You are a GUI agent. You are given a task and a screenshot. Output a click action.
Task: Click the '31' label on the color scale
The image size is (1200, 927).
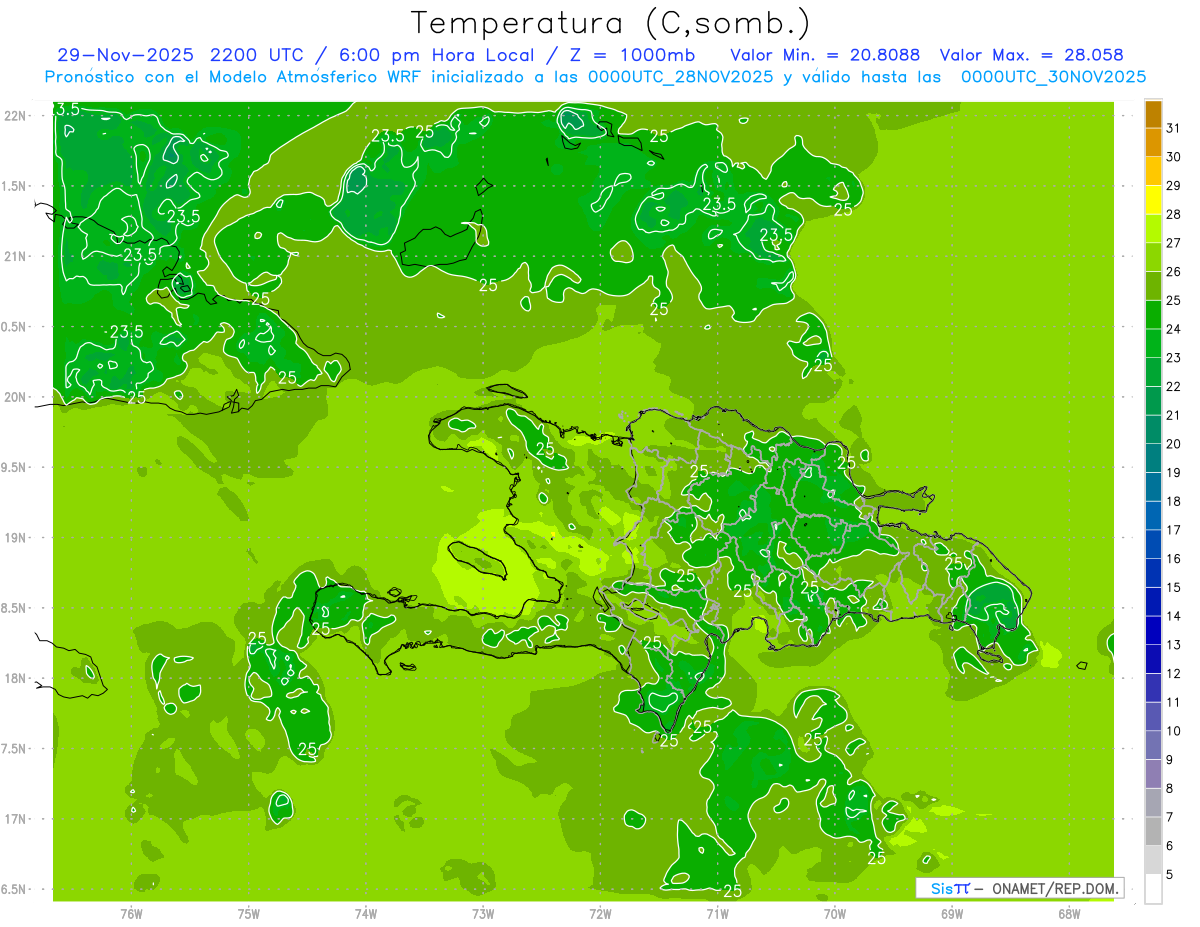click(1174, 128)
